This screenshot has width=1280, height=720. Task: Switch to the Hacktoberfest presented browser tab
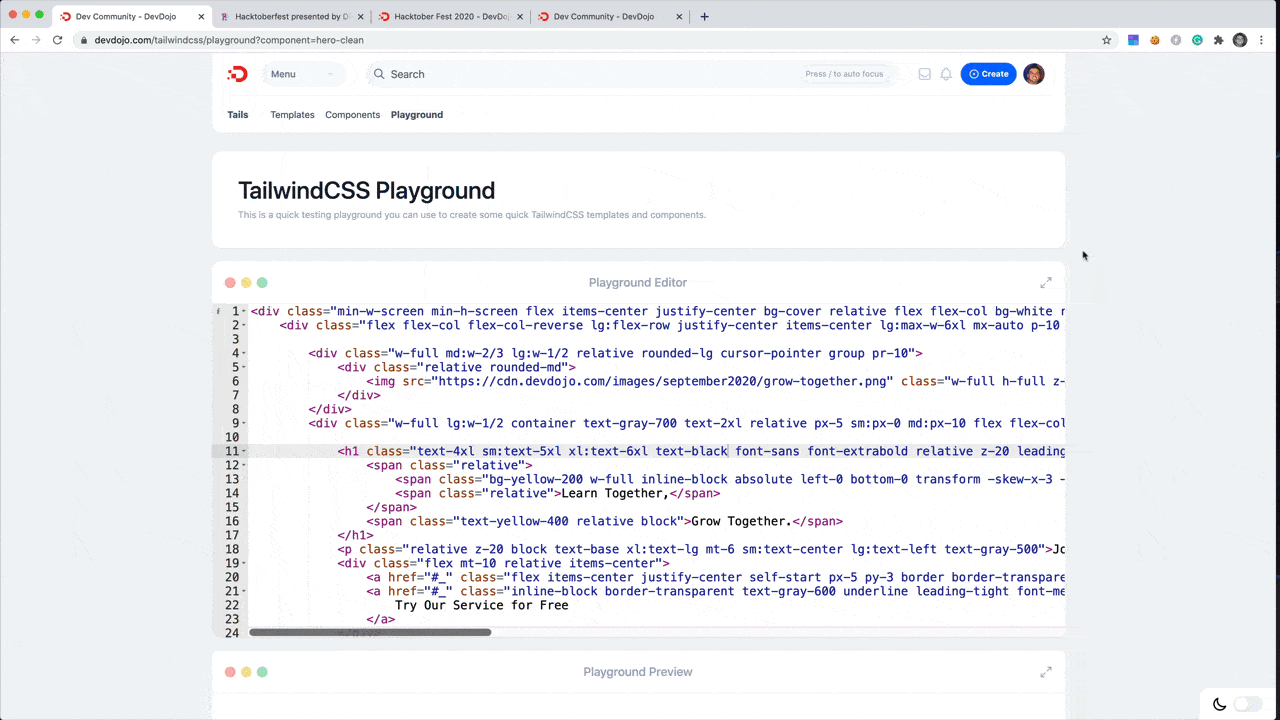pos(292,16)
